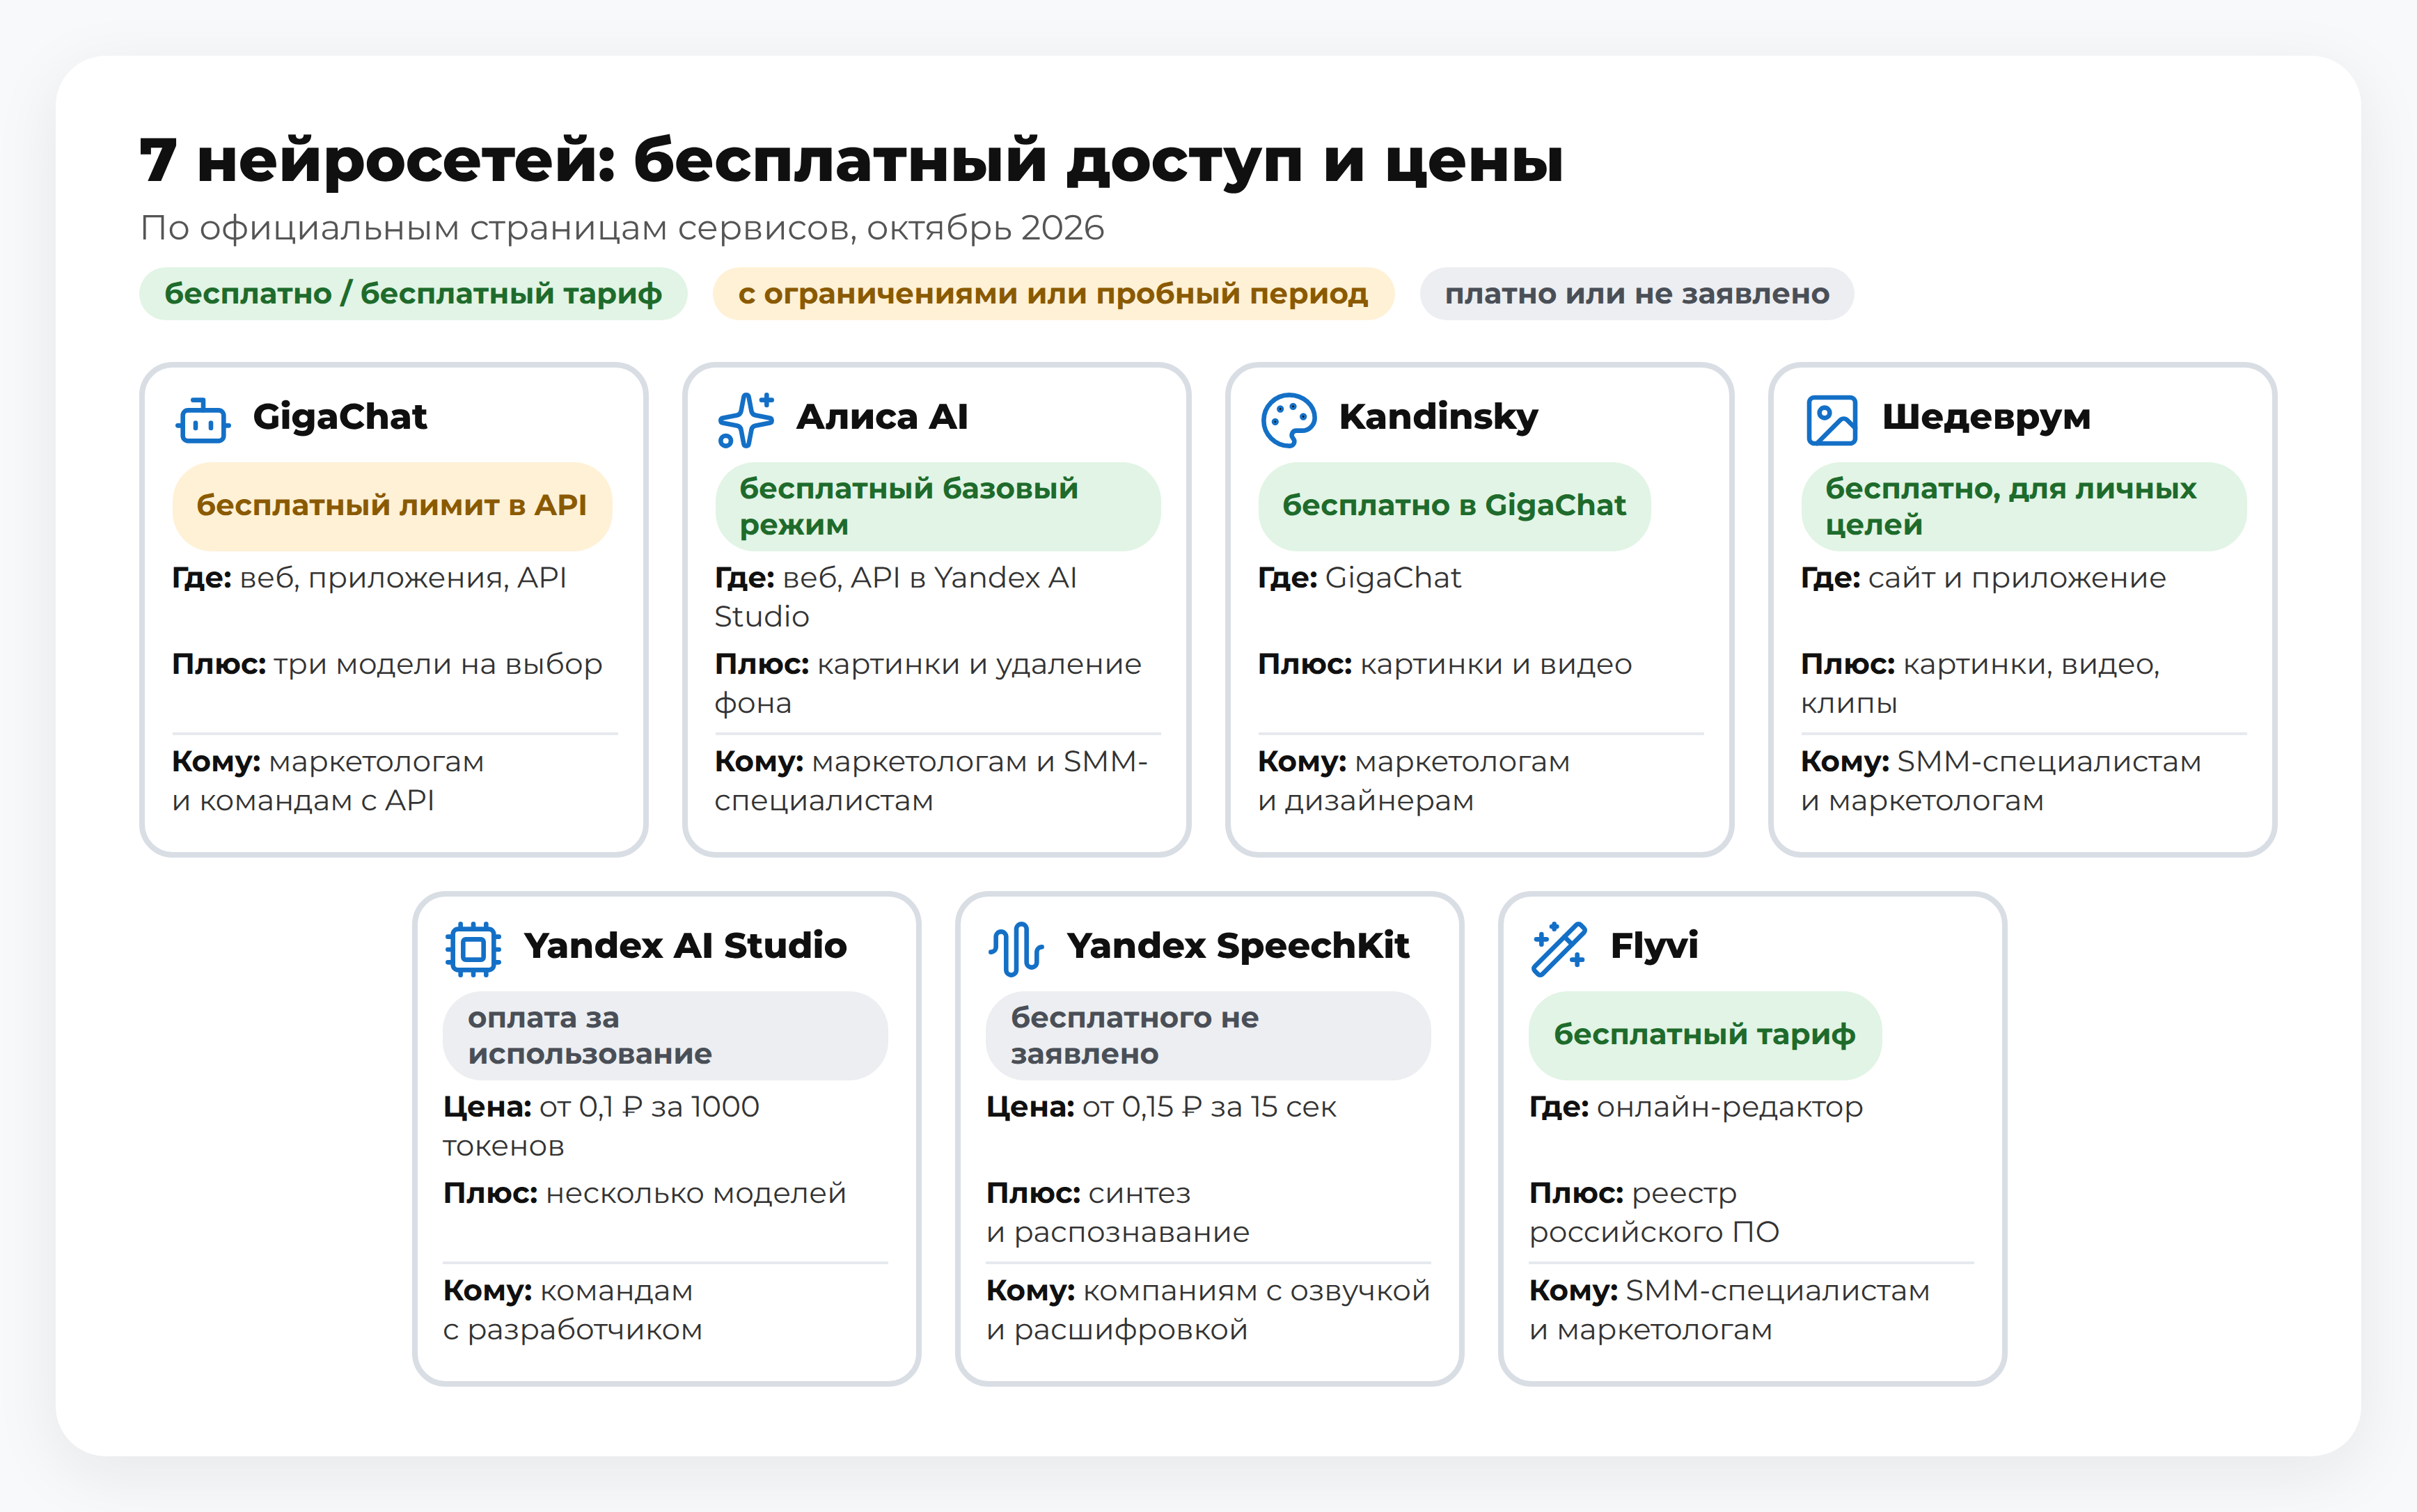
Task: Click the Yandex AI Studio chip icon
Action: click(x=473, y=949)
